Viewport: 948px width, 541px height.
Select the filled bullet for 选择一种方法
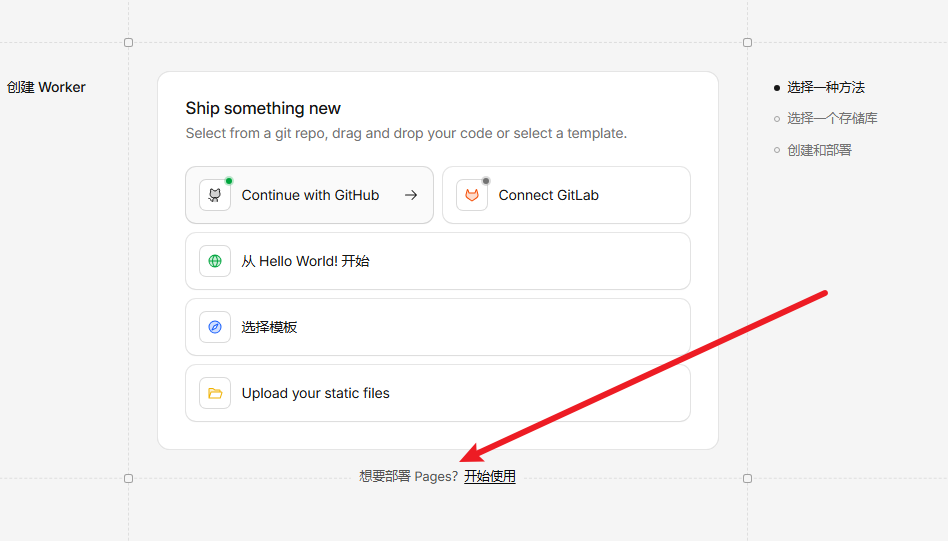tap(777, 88)
